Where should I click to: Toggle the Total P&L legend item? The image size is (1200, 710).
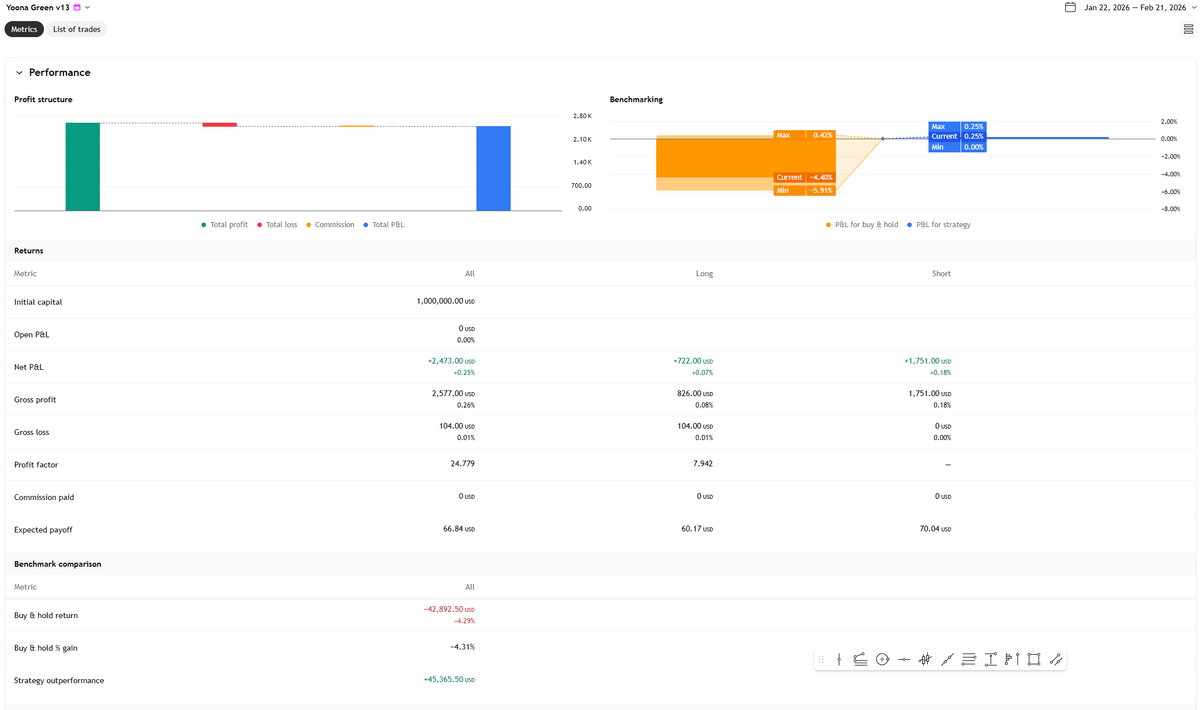pos(384,225)
